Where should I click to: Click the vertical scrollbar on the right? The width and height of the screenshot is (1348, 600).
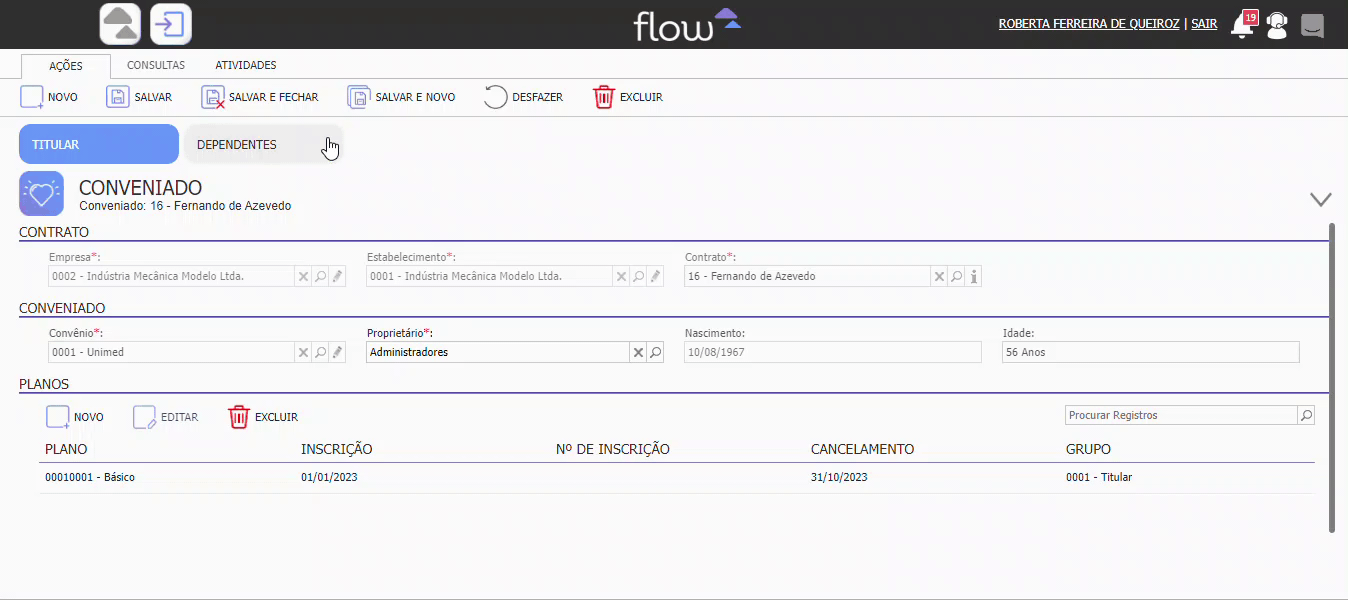coord(1331,377)
